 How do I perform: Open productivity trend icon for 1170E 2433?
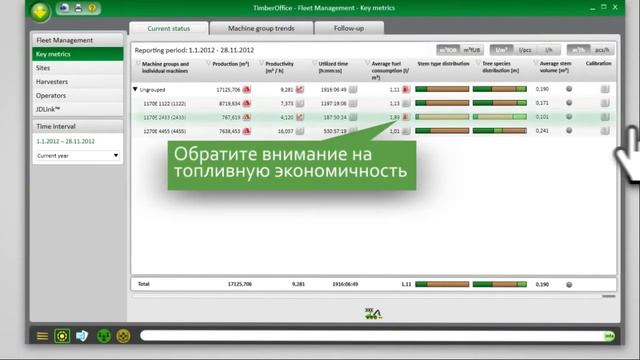pos(300,117)
